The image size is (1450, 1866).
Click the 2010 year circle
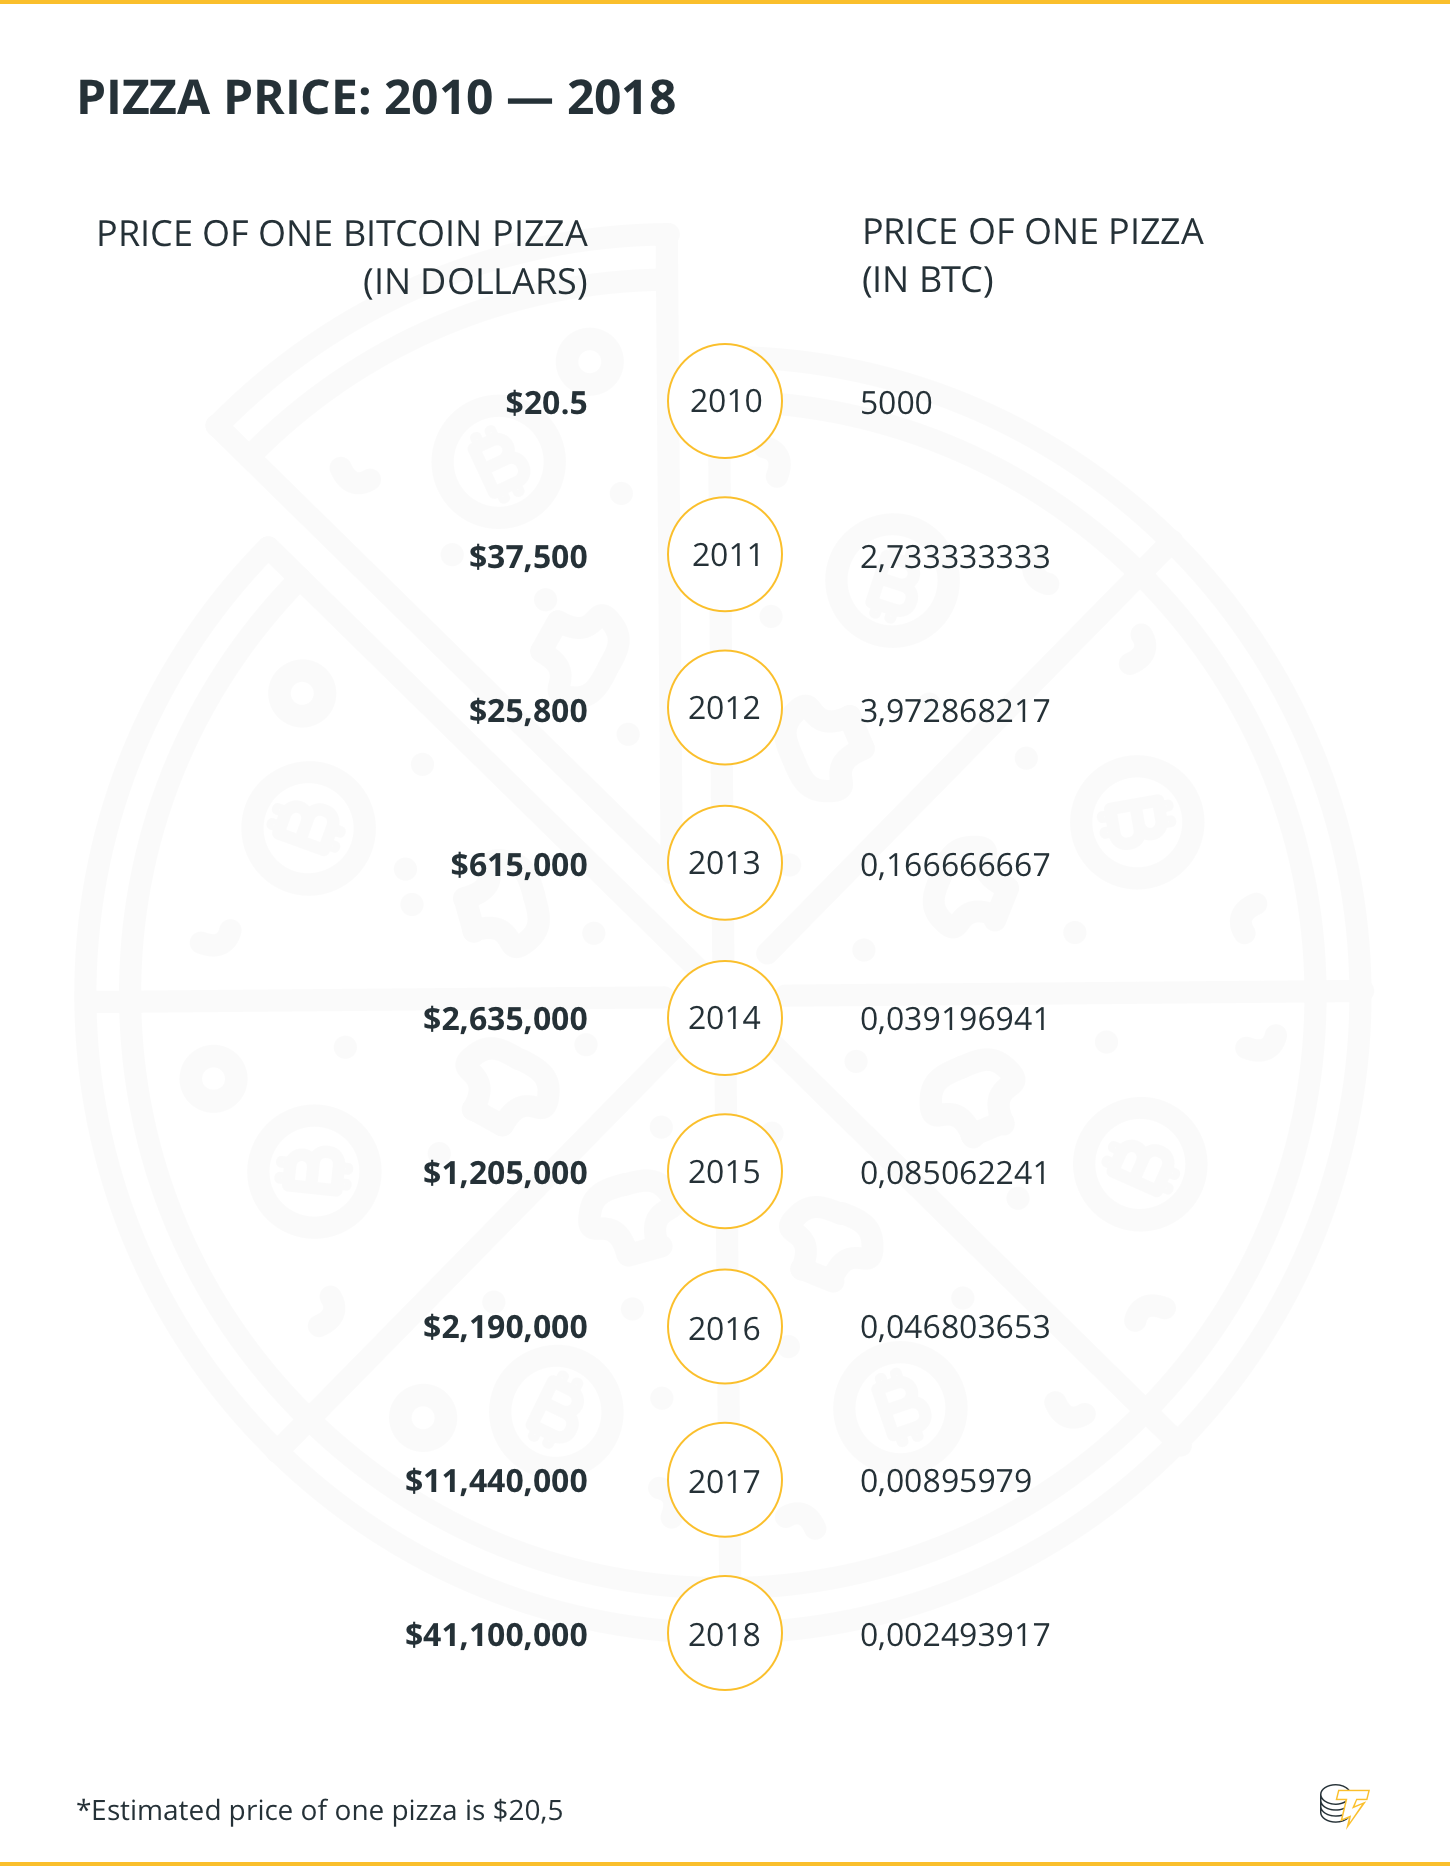(x=725, y=401)
